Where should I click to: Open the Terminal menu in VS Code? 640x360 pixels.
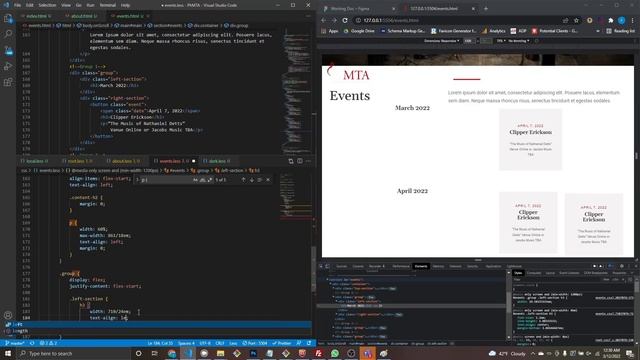pyautogui.click(x=108, y=5)
